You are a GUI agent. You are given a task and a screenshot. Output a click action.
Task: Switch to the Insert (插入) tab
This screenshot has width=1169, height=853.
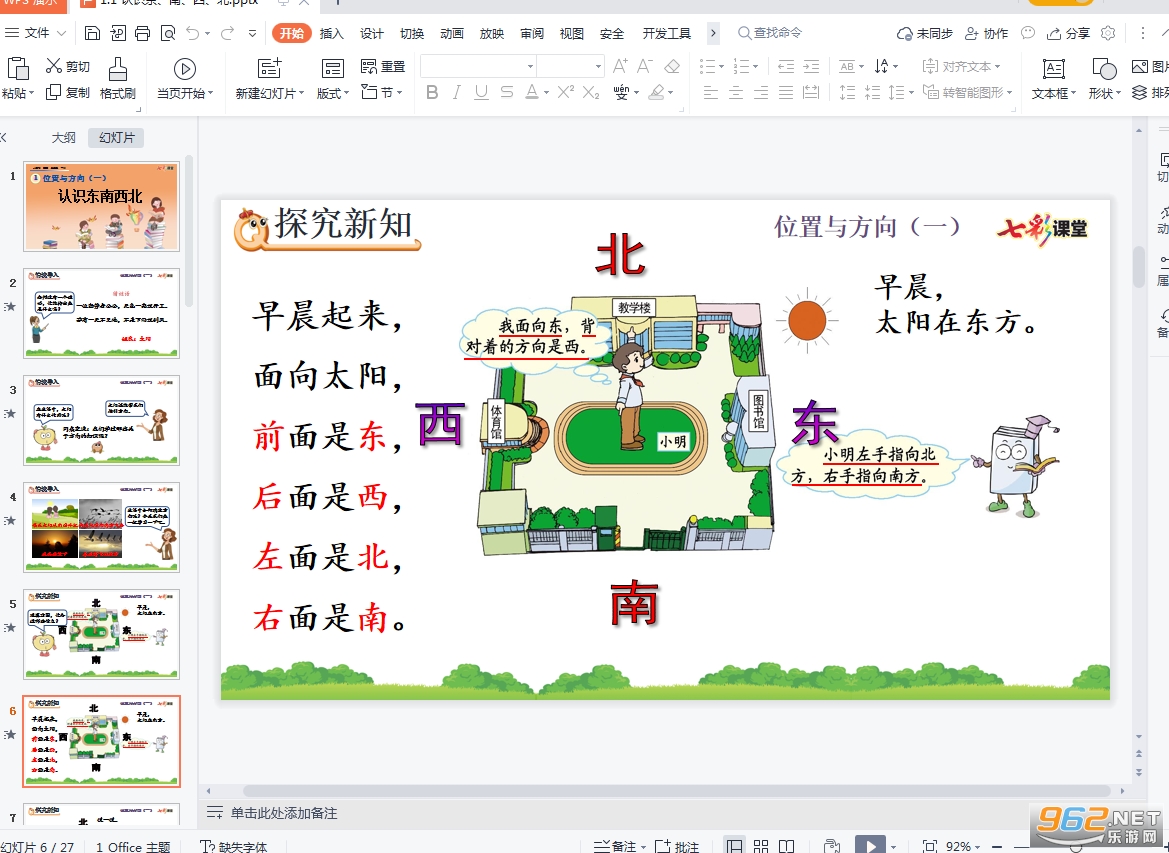pos(332,34)
